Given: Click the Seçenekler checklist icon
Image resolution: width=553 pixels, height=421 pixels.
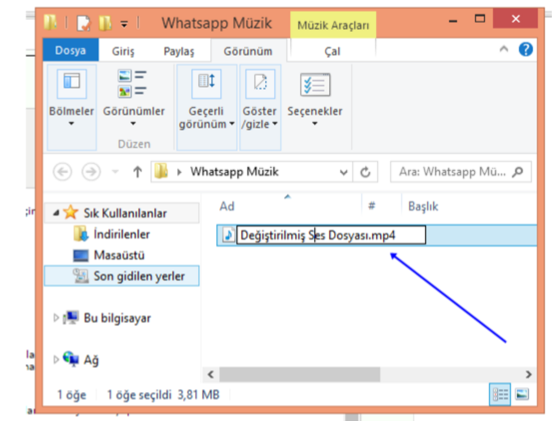Looking at the screenshot, I should coord(315,85).
